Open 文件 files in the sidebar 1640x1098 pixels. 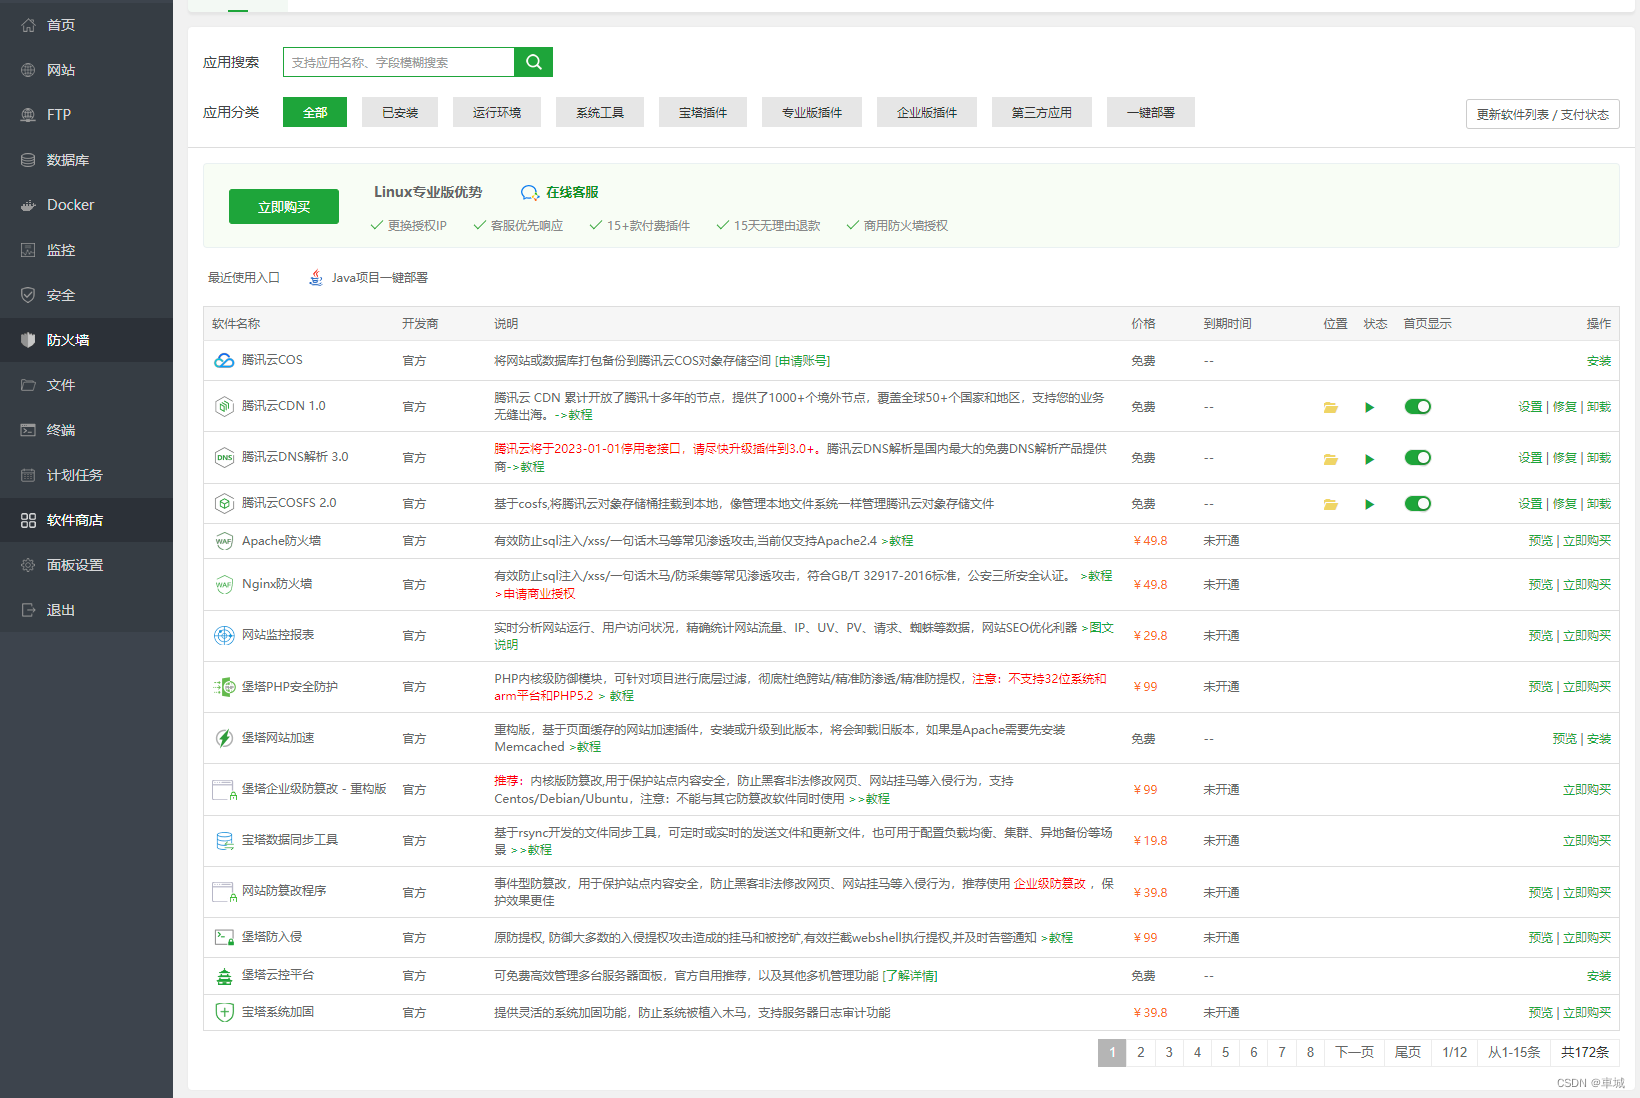[x=86, y=385]
